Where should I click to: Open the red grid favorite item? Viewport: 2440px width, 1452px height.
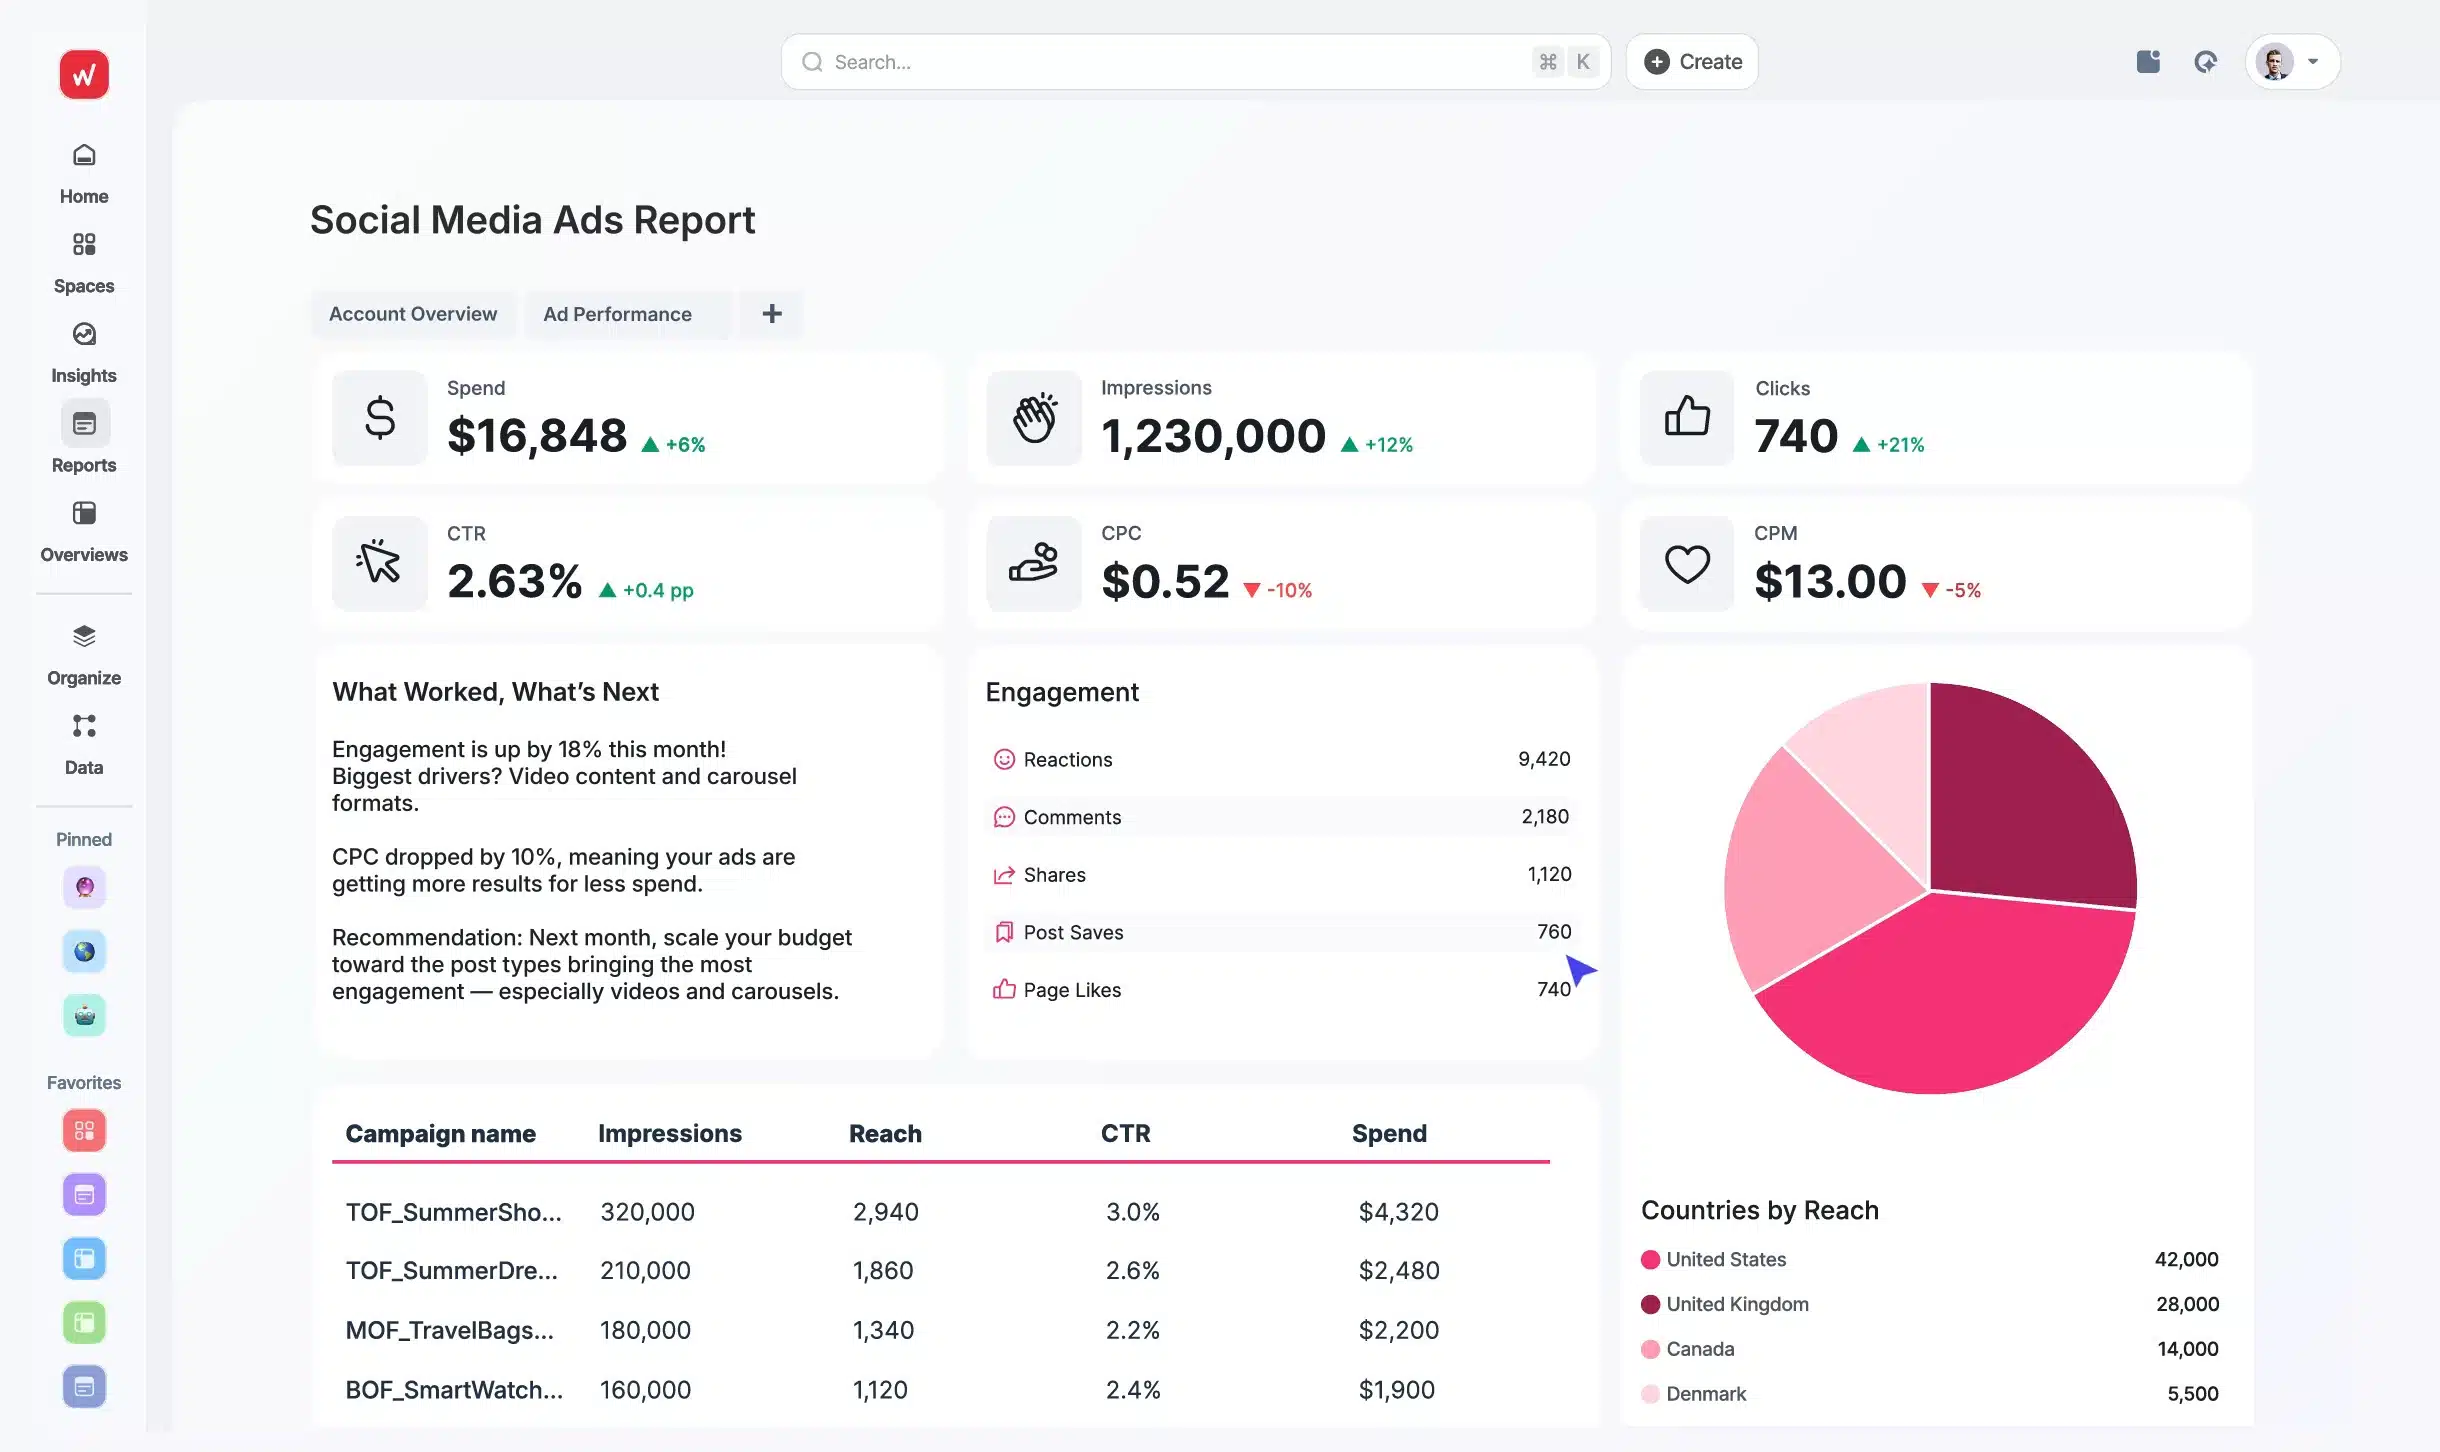(x=83, y=1130)
